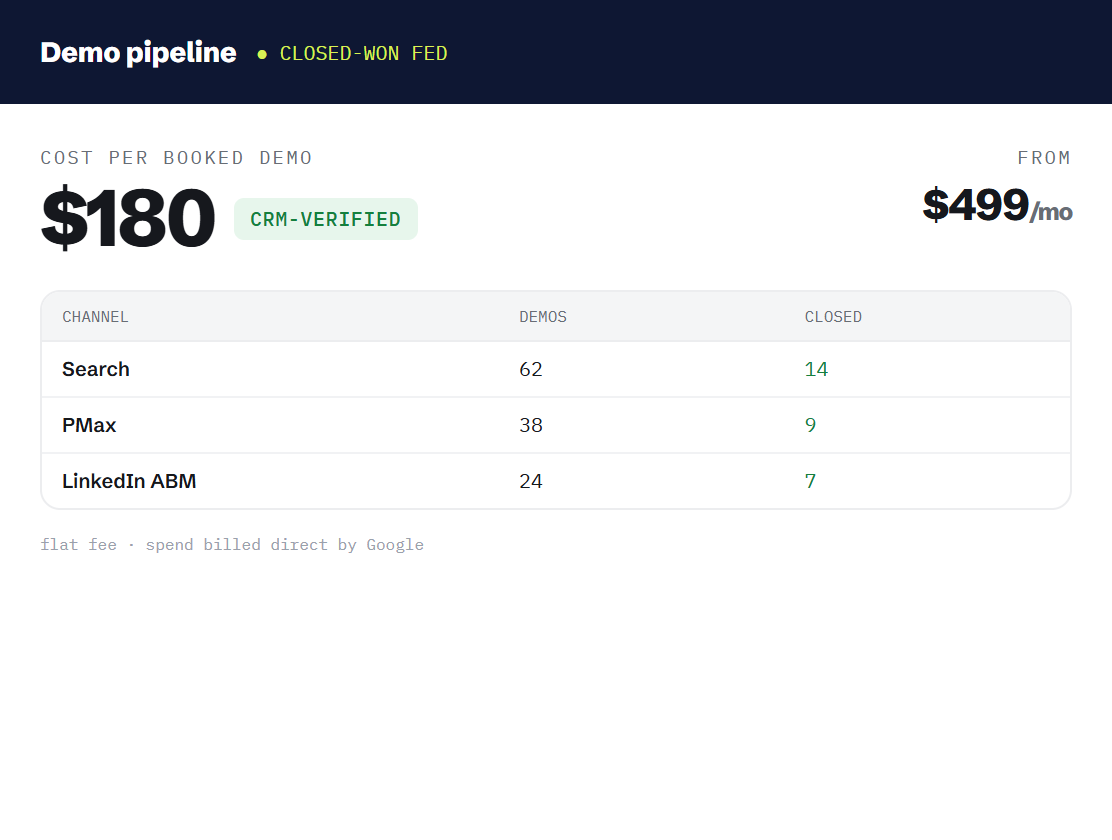1112x840 pixels.
Task: Click the $180 cost figure
Action: point(128,218)
